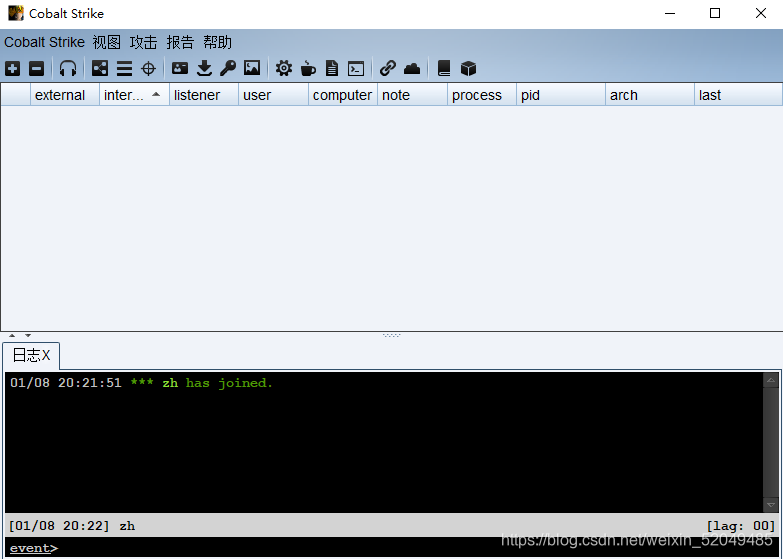The image size is (783, 559).
Task: Sort by listener column header
Action: point(204,95)
